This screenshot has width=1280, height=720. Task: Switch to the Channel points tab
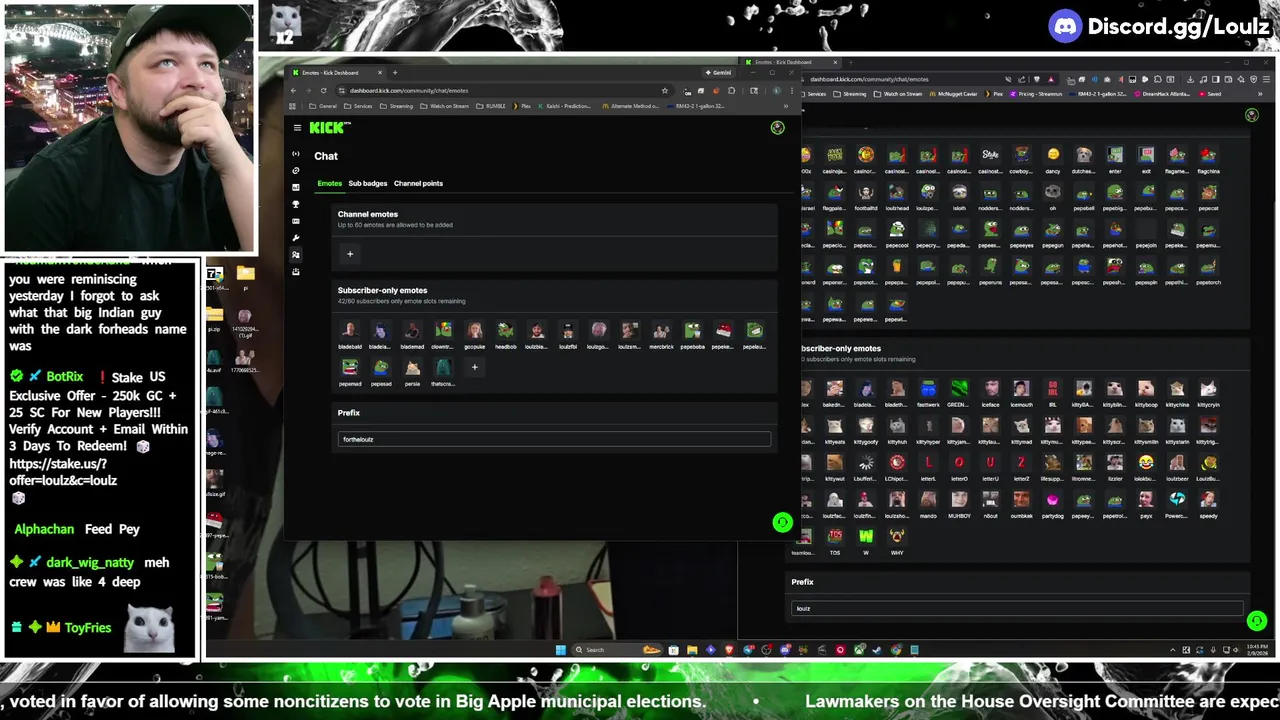(x=418, y=183)
